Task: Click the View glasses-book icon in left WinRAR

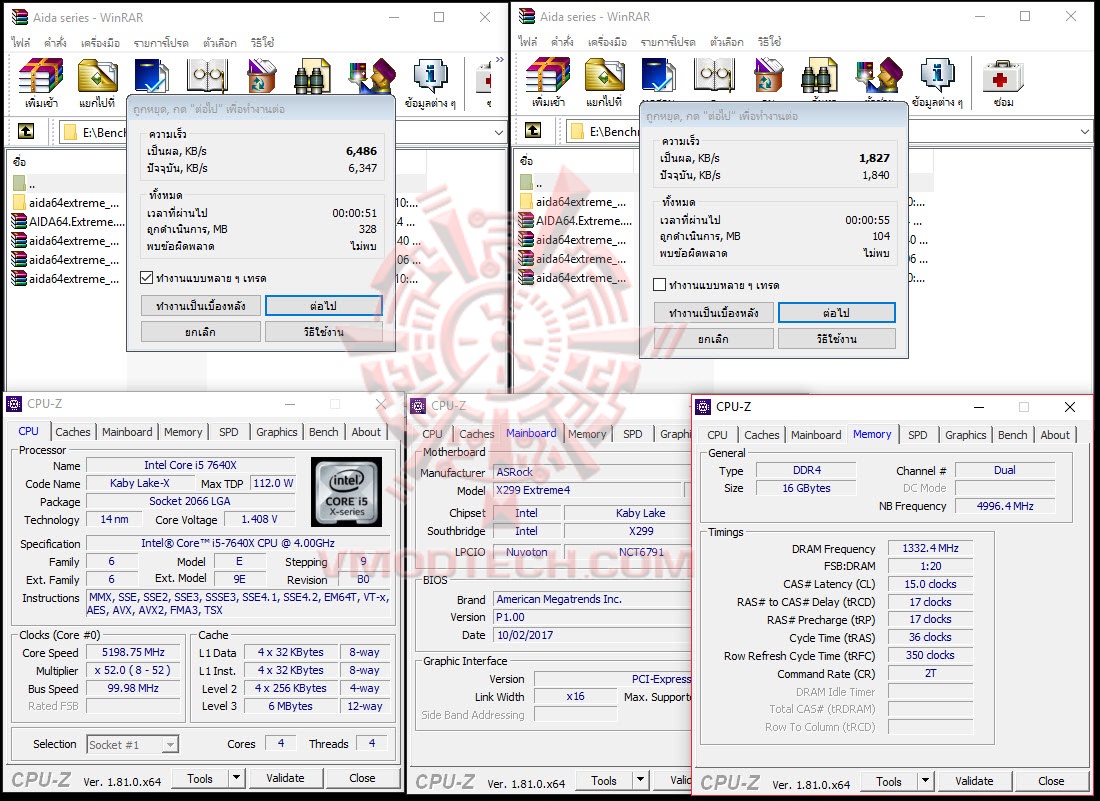Action: click(x=206, y=76)
